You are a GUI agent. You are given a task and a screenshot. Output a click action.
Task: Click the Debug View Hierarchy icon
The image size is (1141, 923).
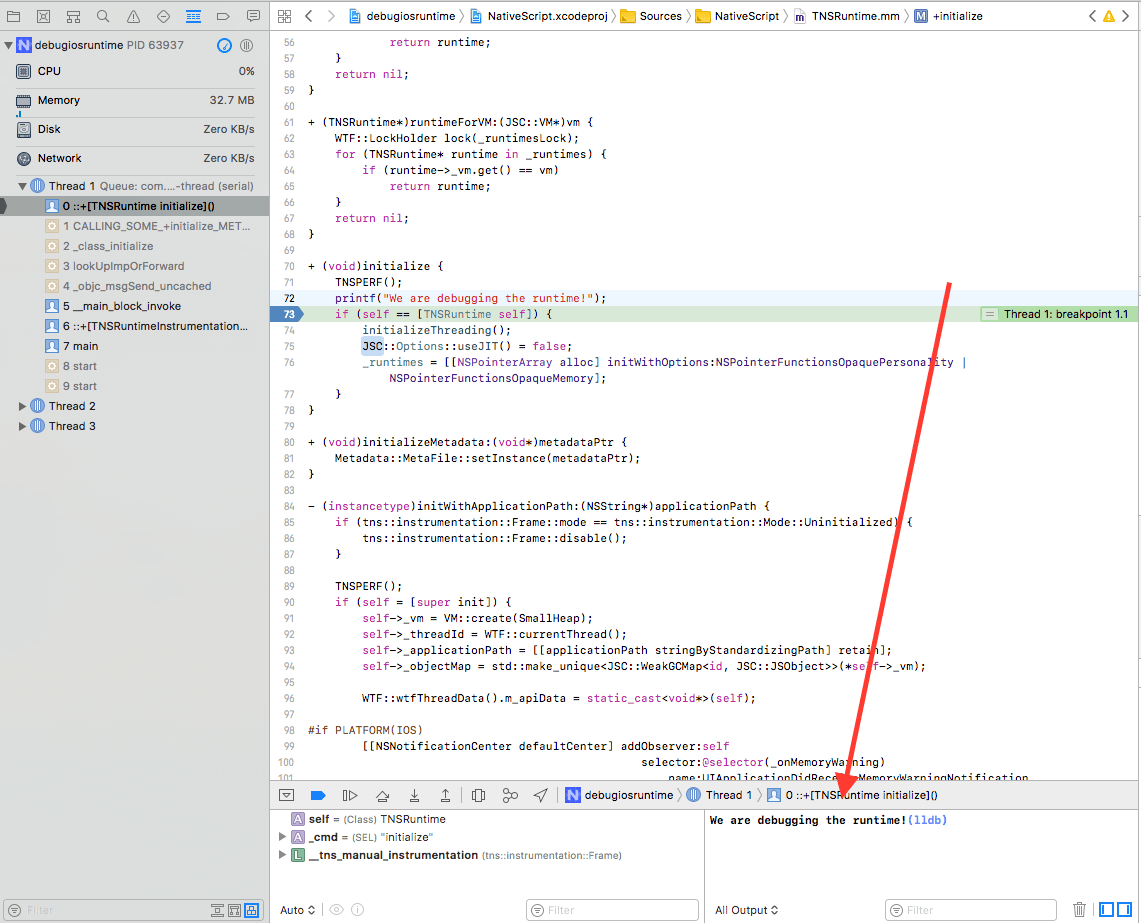(x=478, y=795)
